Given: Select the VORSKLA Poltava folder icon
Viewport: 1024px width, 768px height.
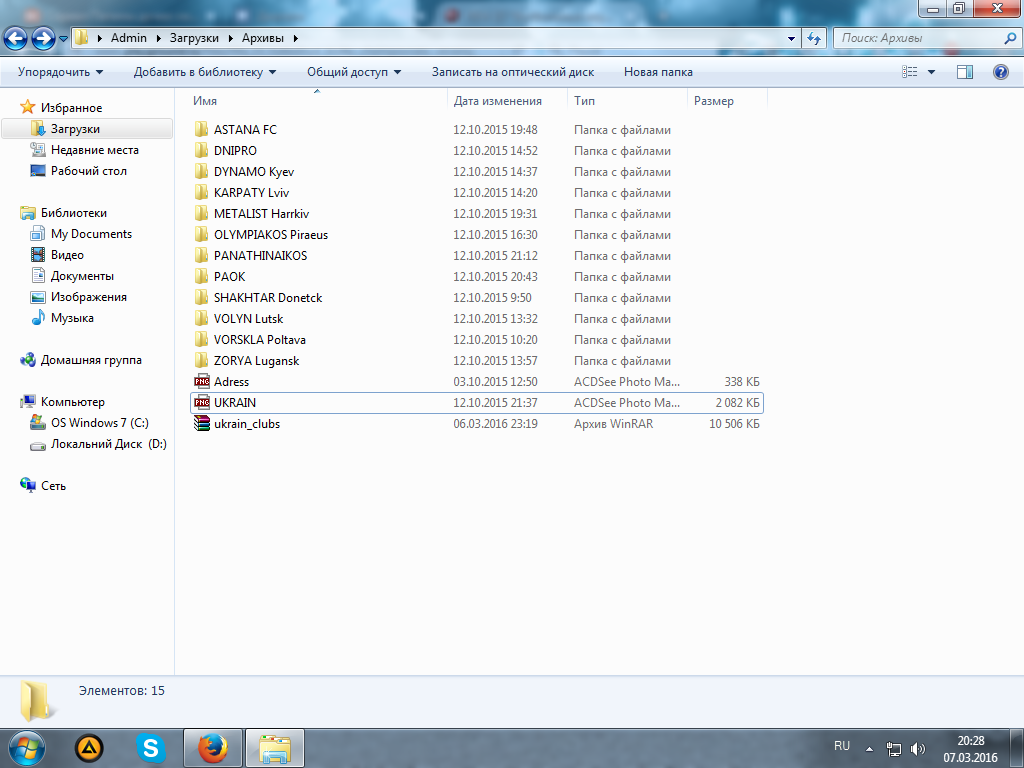Looking at the screenshot, I should (202, 339).
